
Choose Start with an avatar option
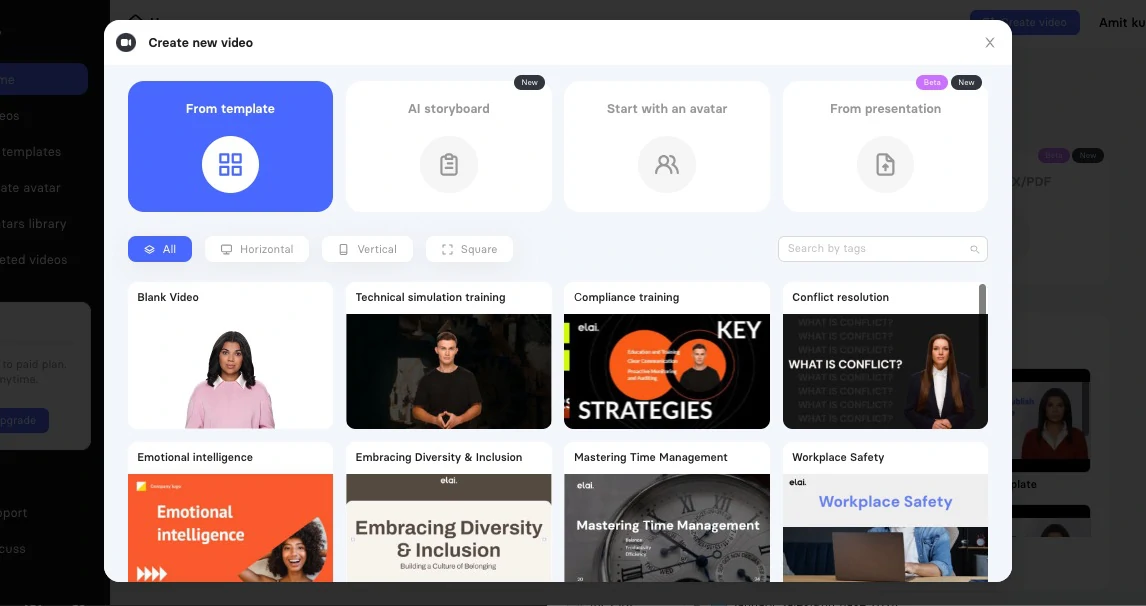[667, 146]
